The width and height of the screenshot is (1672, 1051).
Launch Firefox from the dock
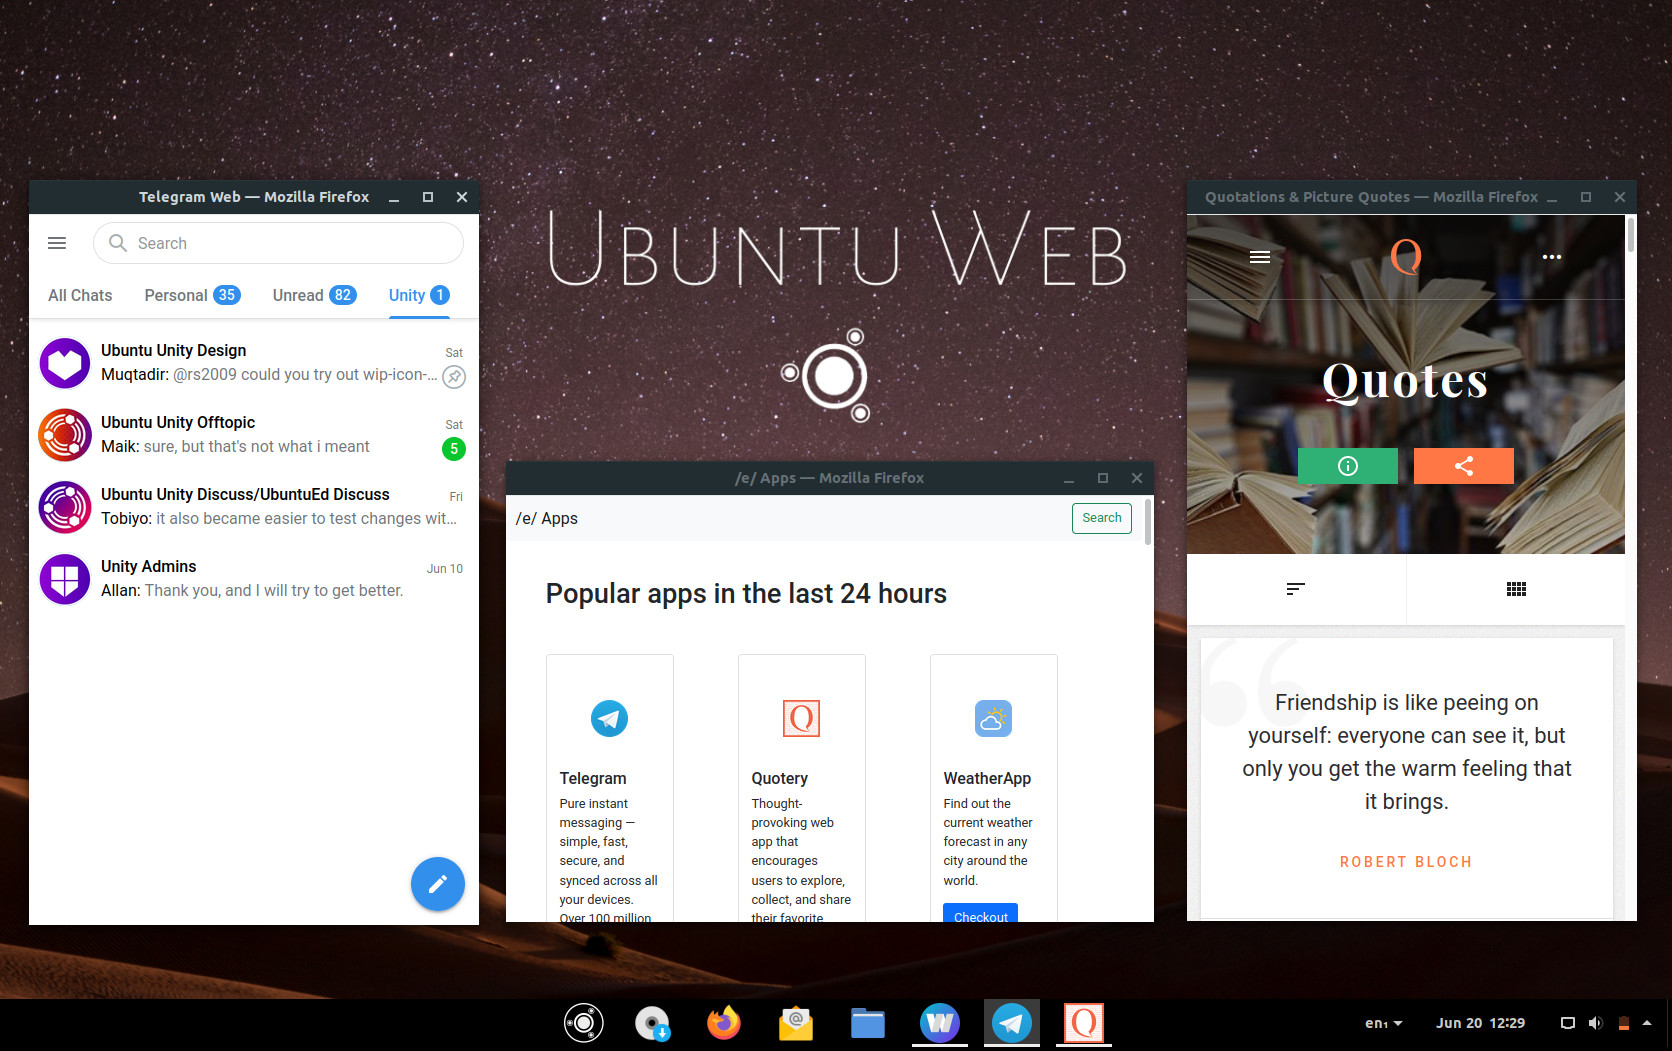[724, 1023]
